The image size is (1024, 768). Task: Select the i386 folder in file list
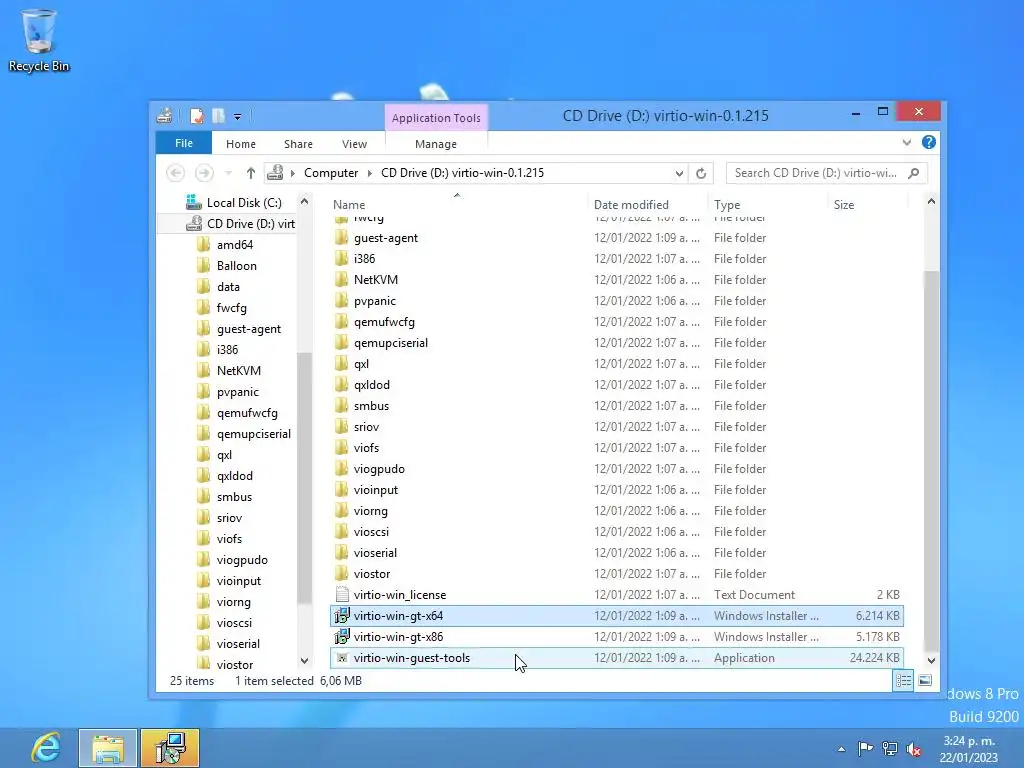(x=616, y=259)
